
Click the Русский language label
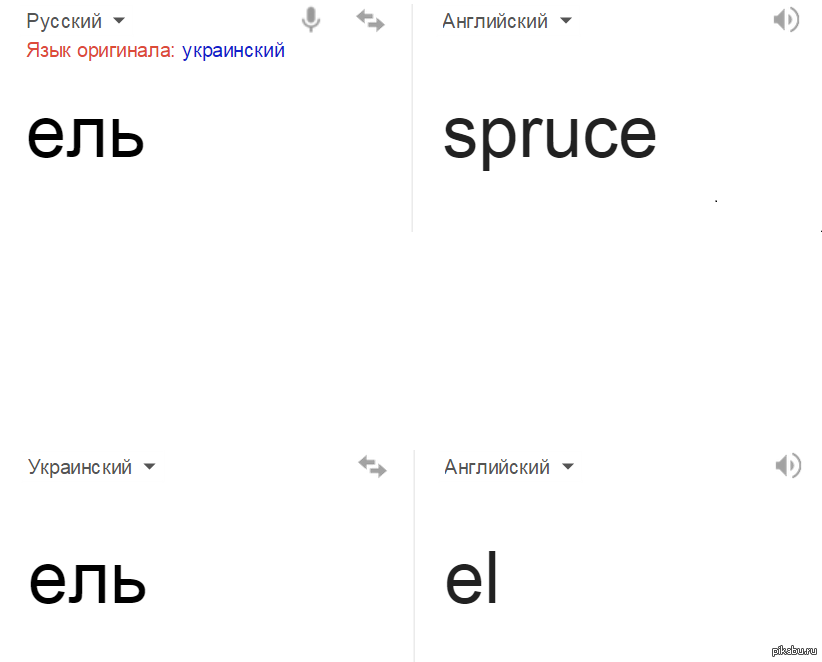(x=64, y=21)
